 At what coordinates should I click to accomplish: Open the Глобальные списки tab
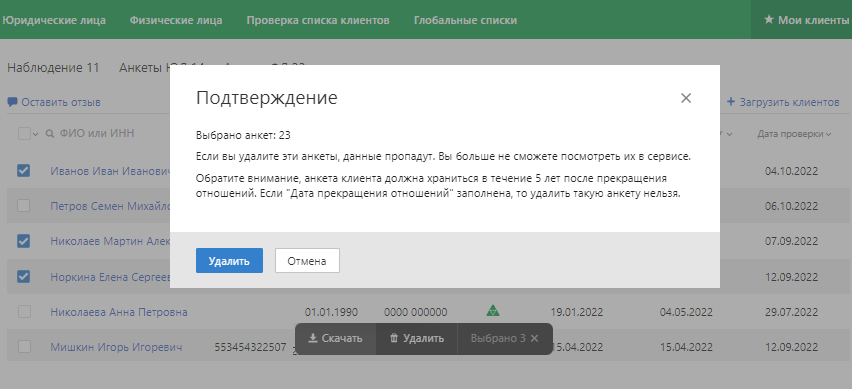[x=465, y=20]
